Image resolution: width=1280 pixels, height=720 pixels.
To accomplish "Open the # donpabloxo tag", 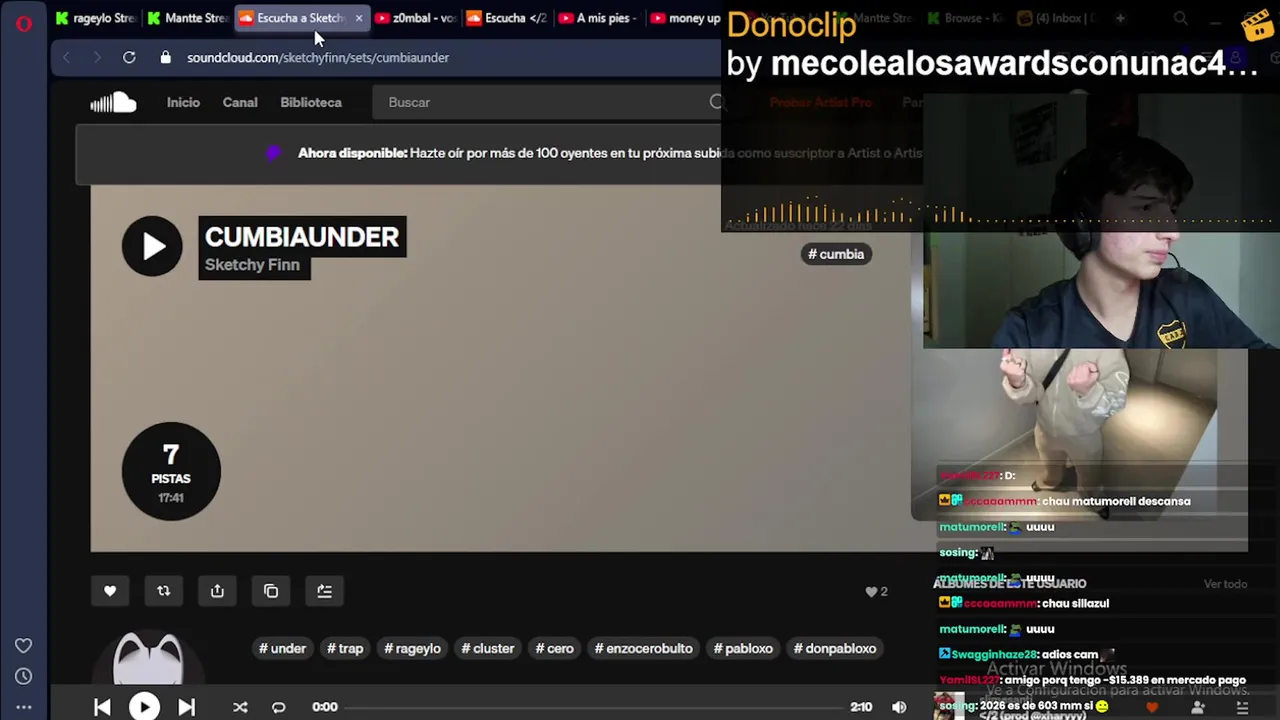I will click(835, 648).
